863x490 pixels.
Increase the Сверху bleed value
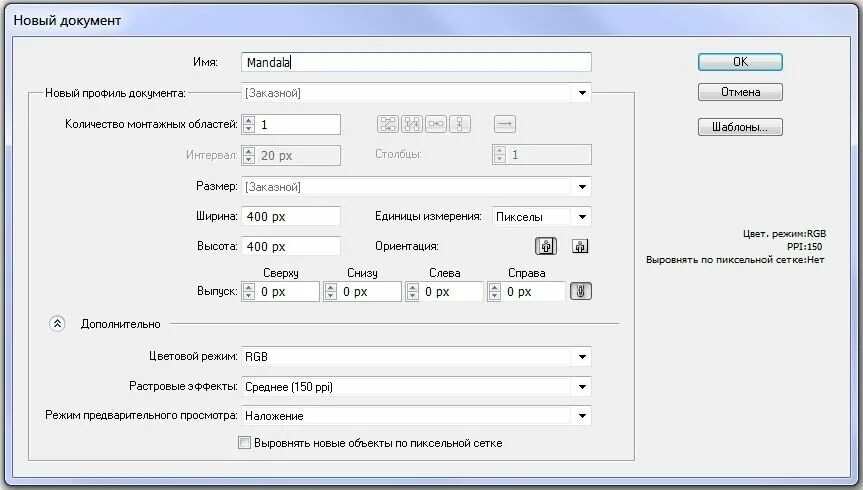tap(249, 287)
